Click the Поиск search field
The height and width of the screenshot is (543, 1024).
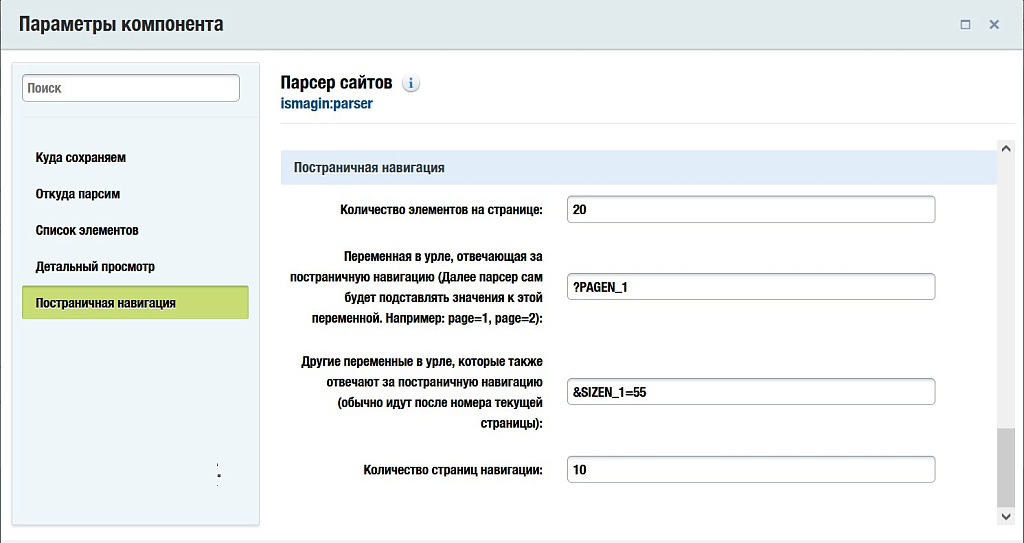pyautogui.click(x=131, y=88)
